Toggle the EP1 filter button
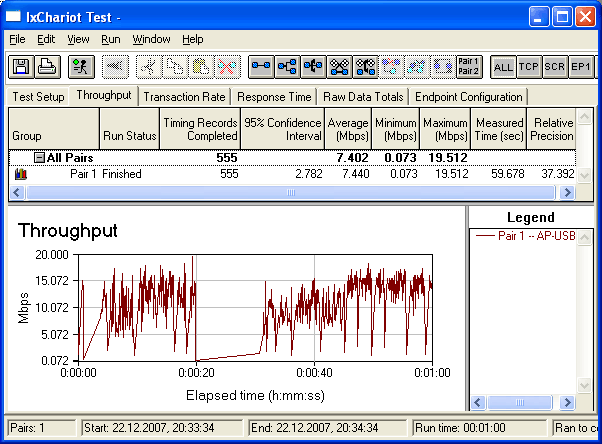Image resolution: width=602 pixels, height=444 pixels. tap(580, 67)
